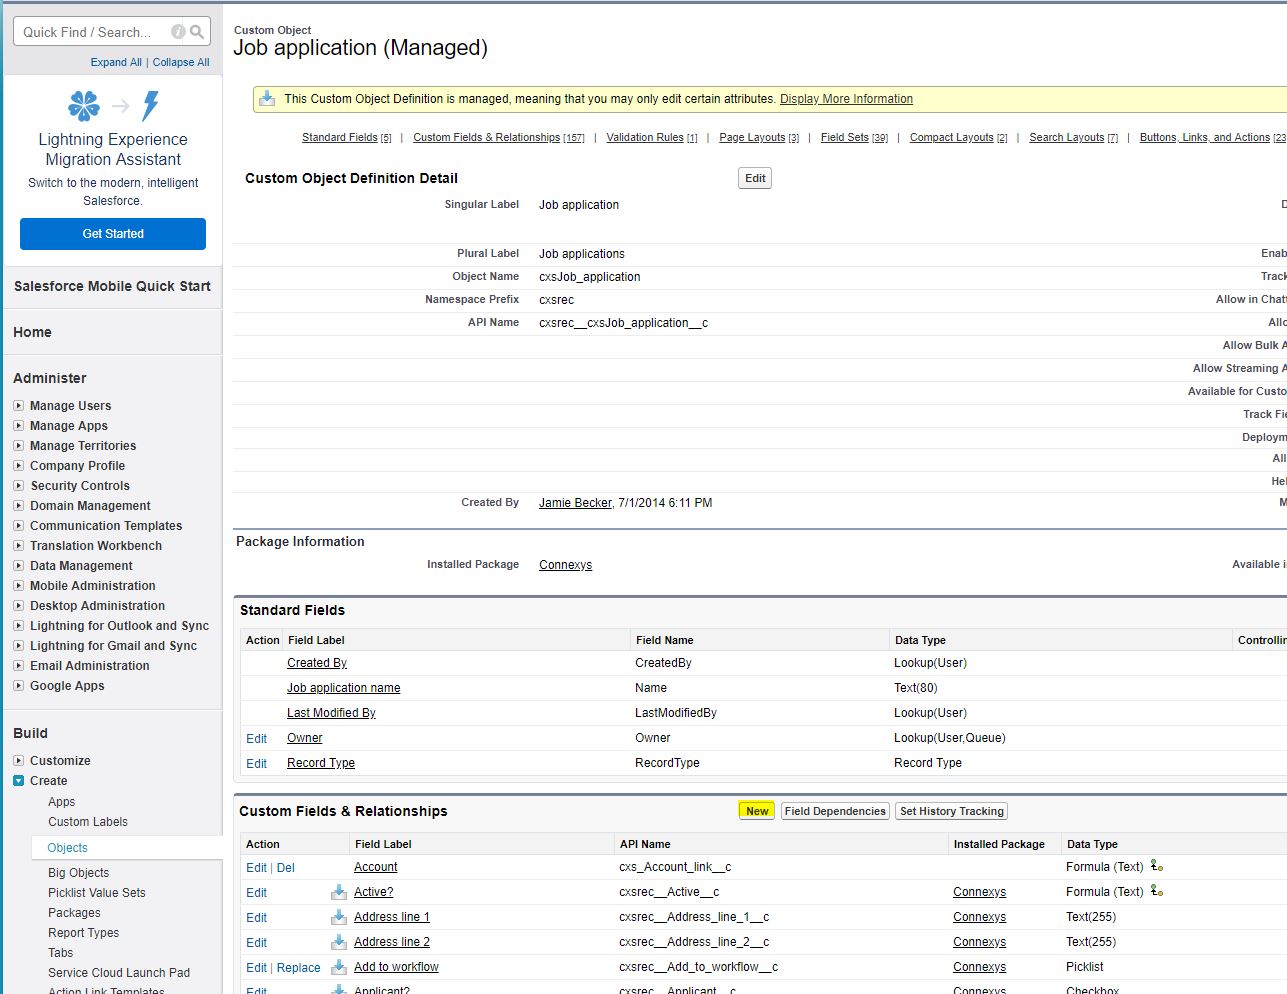The height and width of the screenshot is (994, 1287).
Task: Click the package download icon beside Active?
Action: (339, 892)
